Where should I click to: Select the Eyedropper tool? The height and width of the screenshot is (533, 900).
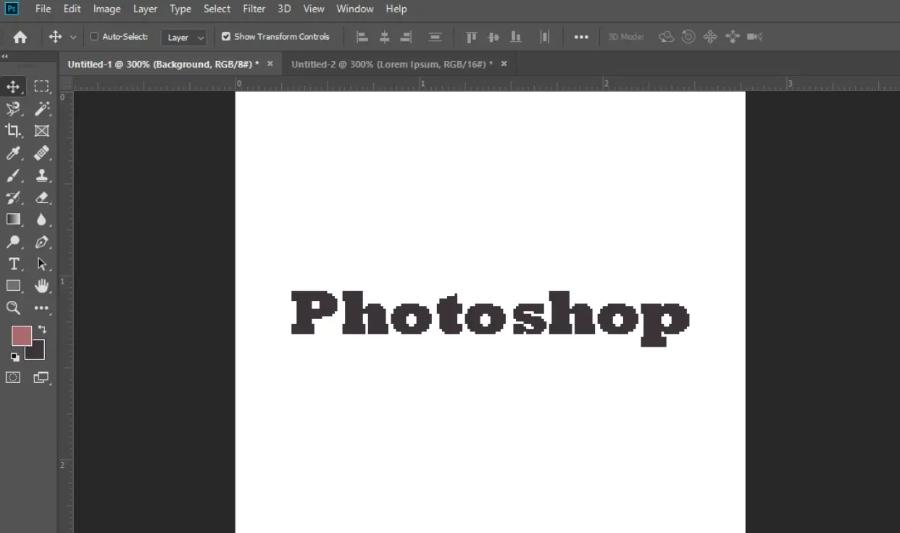13,153
